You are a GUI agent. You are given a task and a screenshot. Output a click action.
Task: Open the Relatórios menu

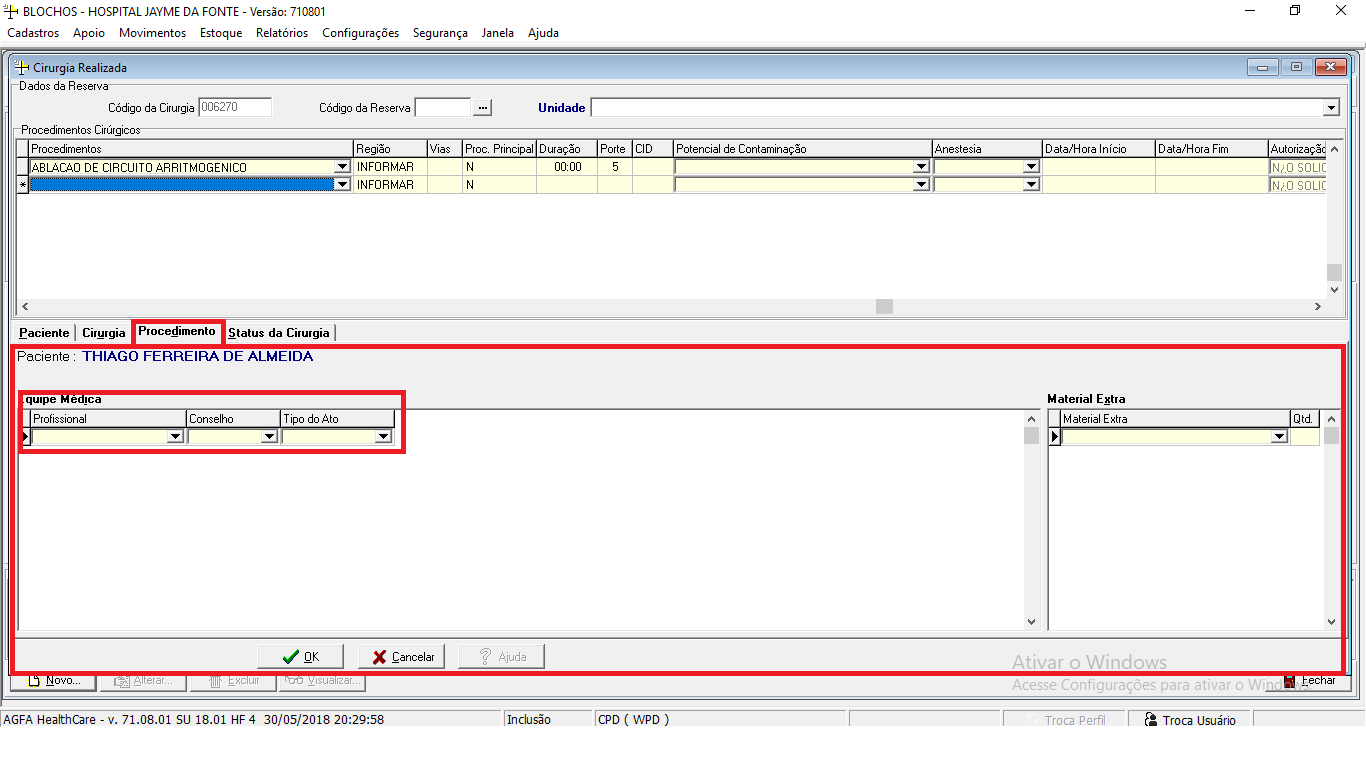click(282, 33)
